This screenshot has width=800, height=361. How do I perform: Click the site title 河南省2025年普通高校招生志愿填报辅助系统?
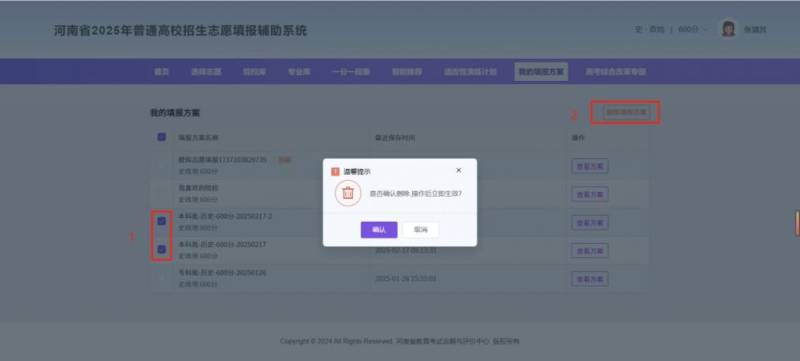tap(181, 31)
